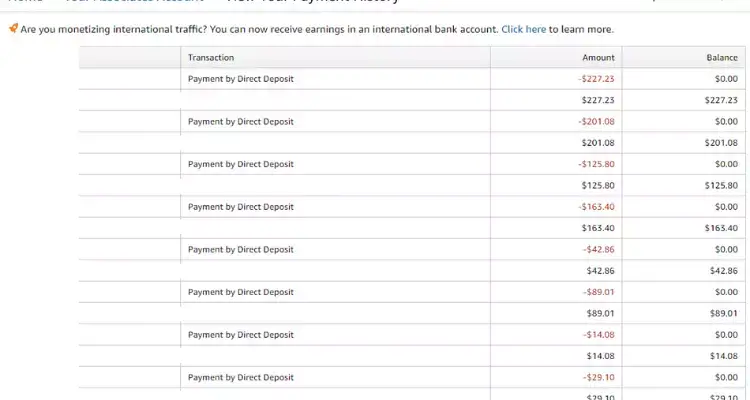Select Payment by Direct Deposit for -$227.23
Image resolution: width=750 pixels, height=400 pixels.
(241, 78)
